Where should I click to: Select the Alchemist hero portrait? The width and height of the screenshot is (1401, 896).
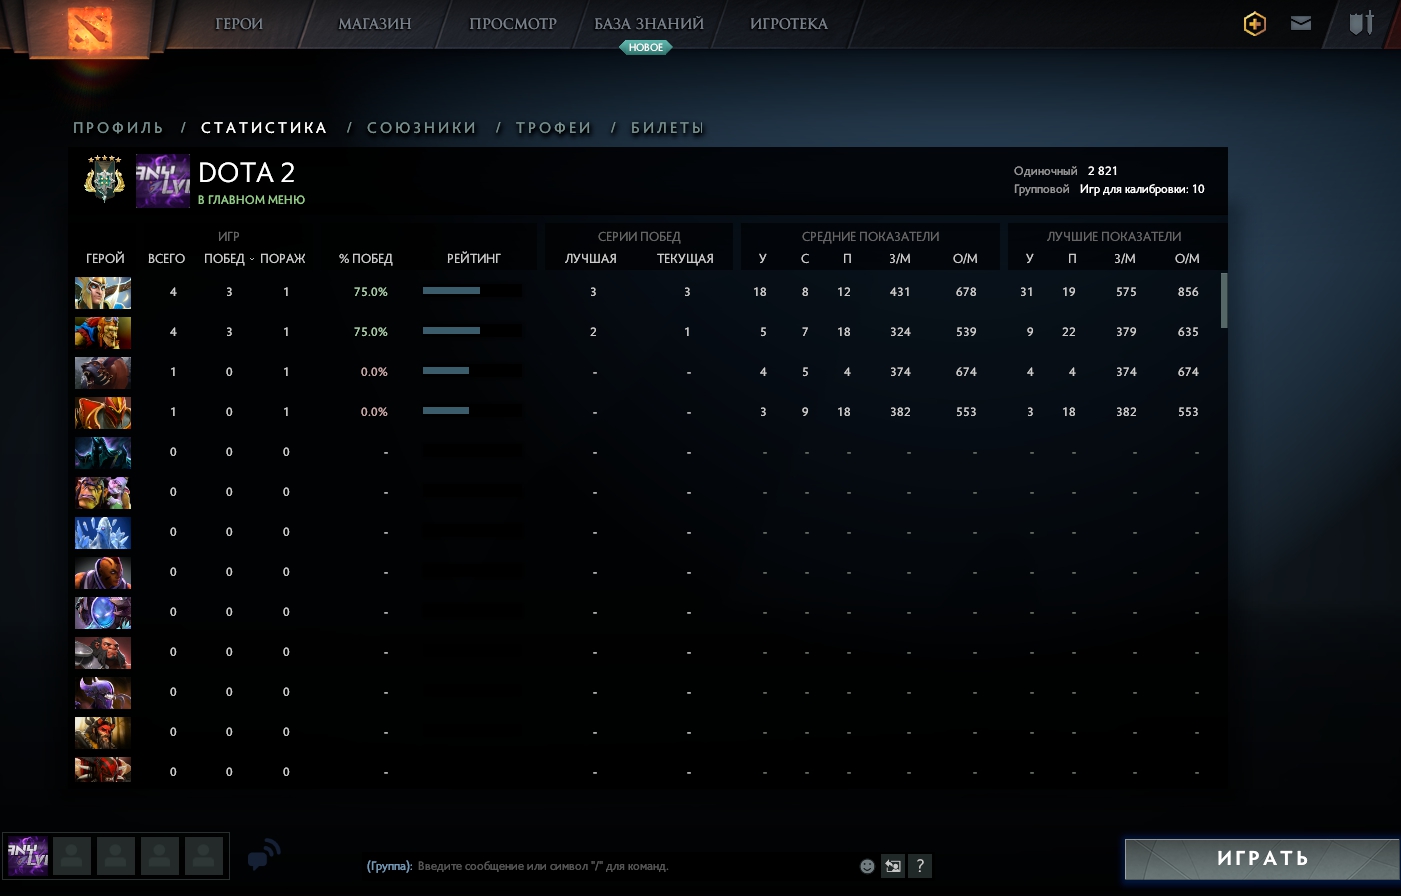tap(103, 493)
